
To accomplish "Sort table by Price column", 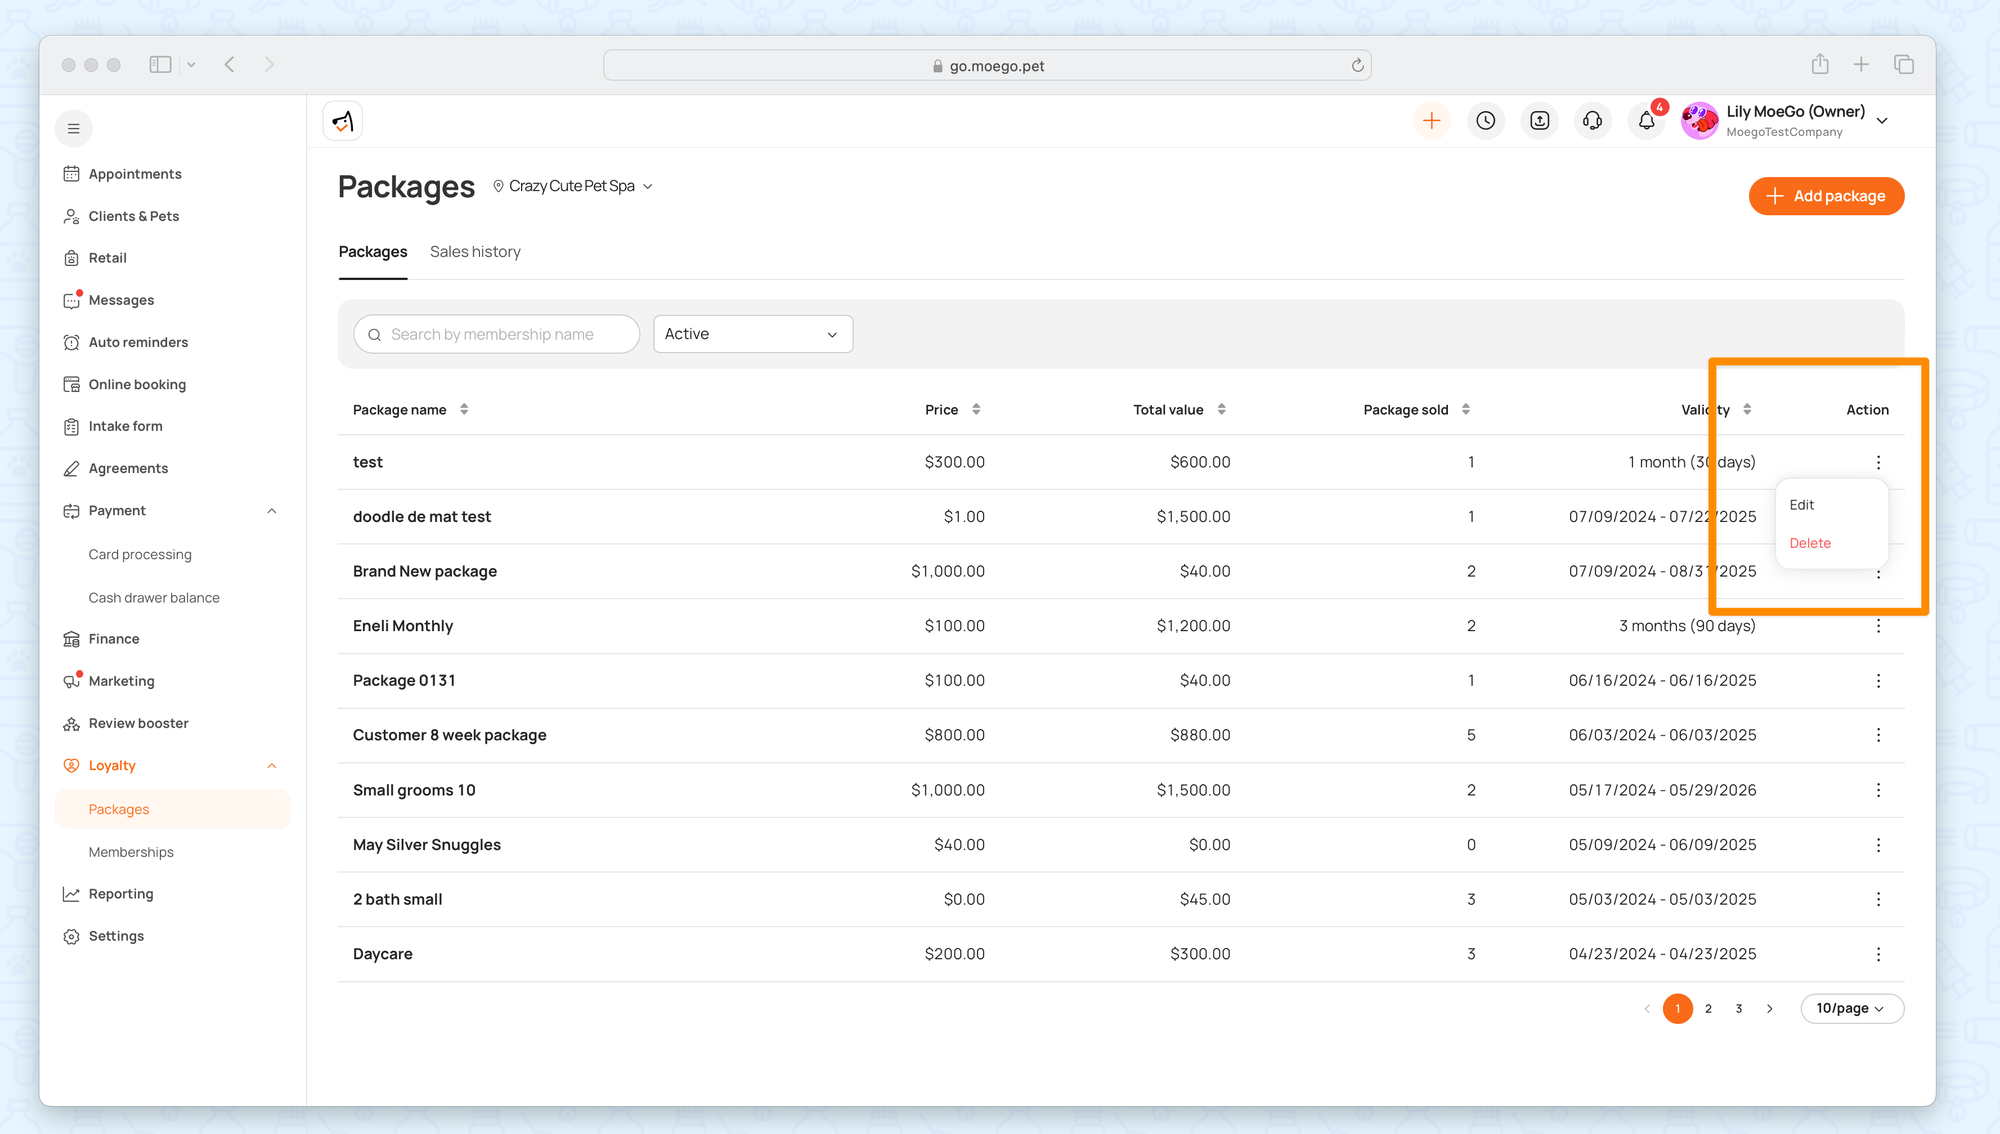I will (976, 409).
